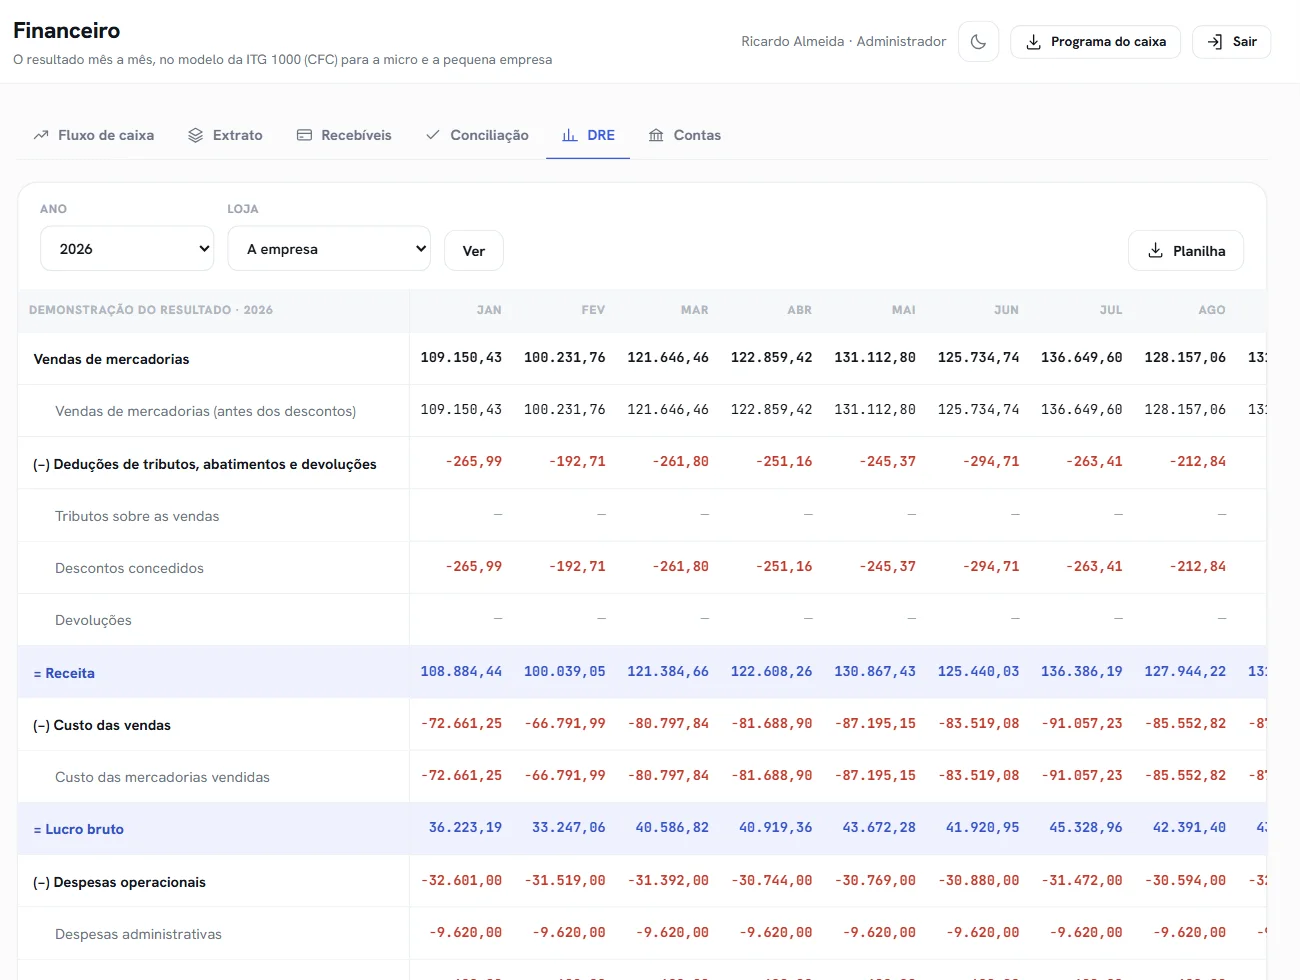Screen dimensions: 1300x980
Task: Select the Descontos concedidos row label
Action: coord(129,568)
